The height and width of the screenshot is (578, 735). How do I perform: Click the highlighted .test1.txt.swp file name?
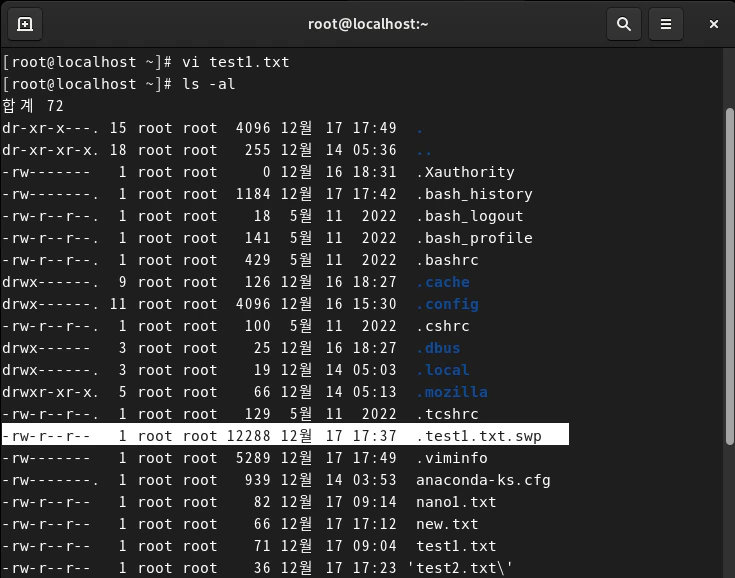(479, 436)
